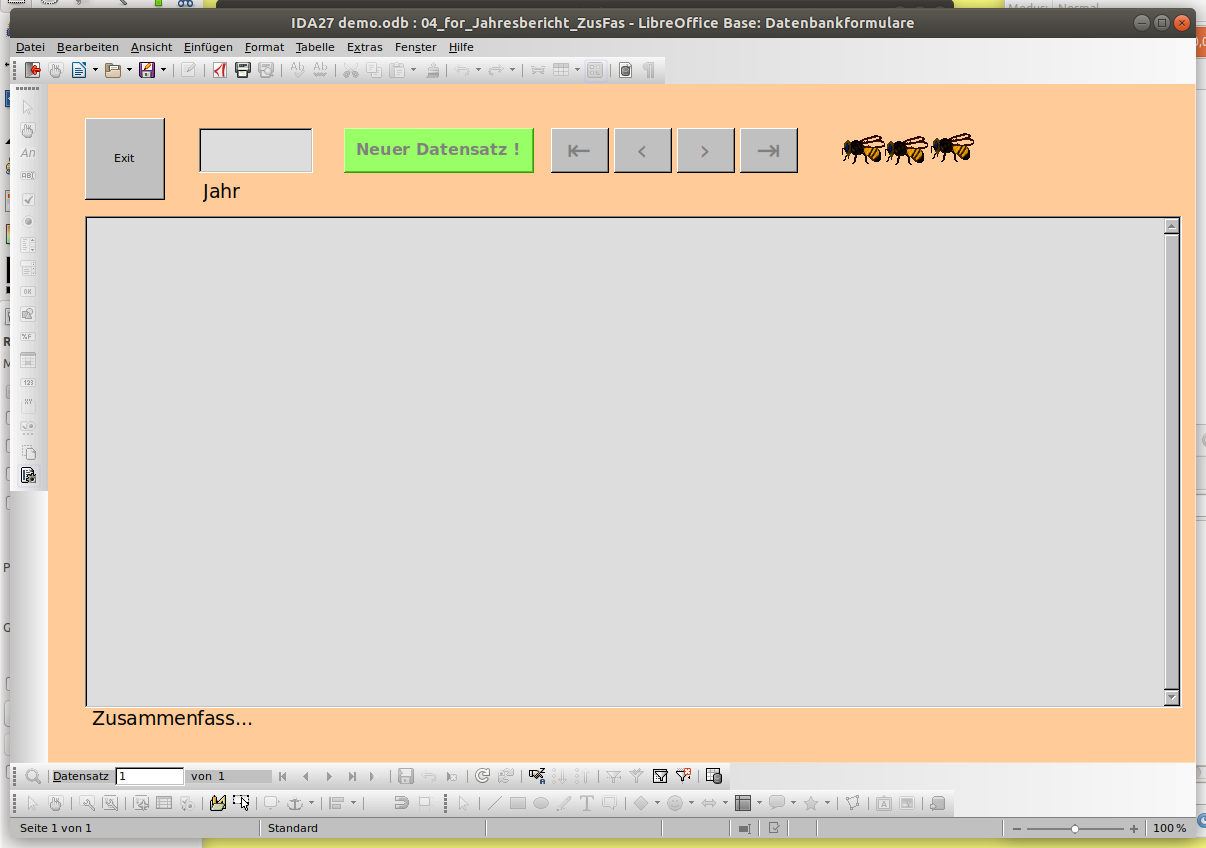Click the Print icon in the toolbar
Image resolution: width=1206 pixels, height=848 pixels.
pyautogui.click(x=242, y=70)
